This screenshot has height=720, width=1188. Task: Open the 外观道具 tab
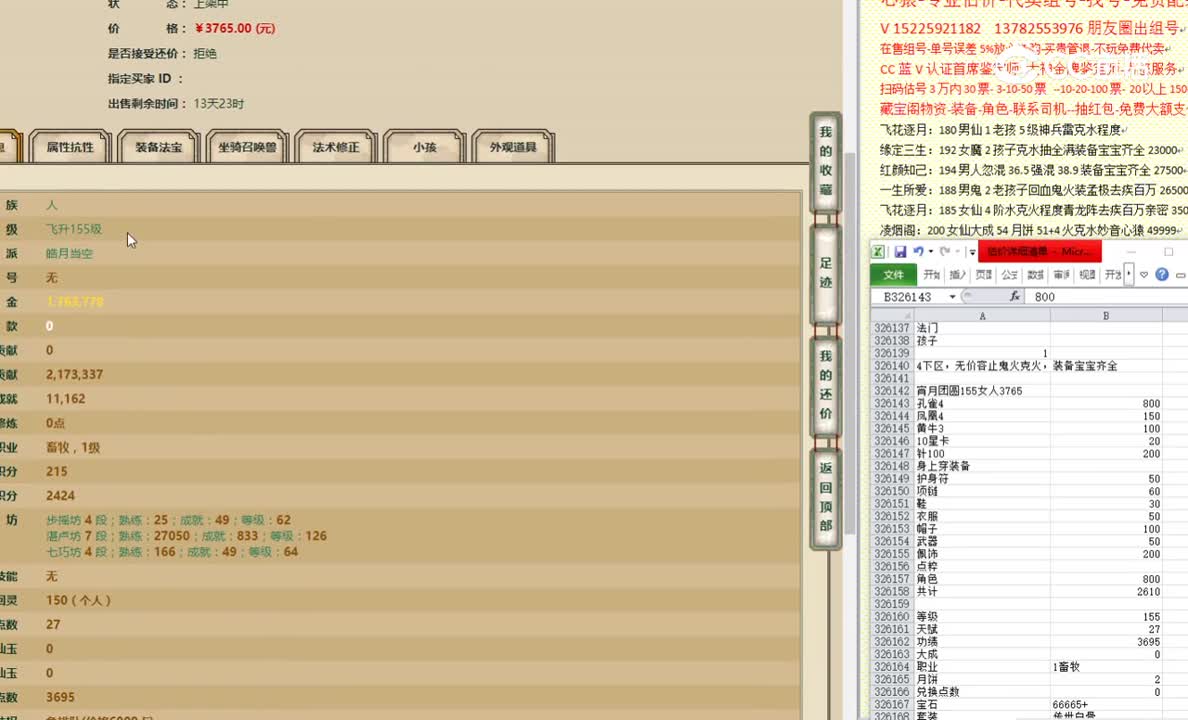[512, 146]
